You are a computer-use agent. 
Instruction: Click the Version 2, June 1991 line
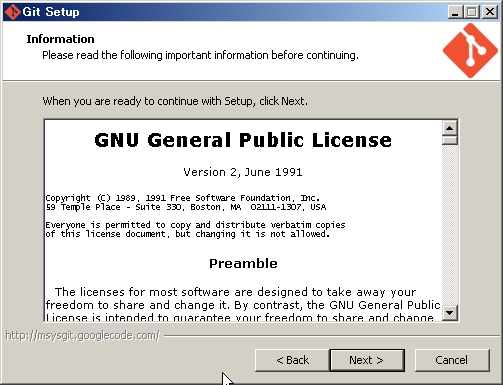click(243, 172)
